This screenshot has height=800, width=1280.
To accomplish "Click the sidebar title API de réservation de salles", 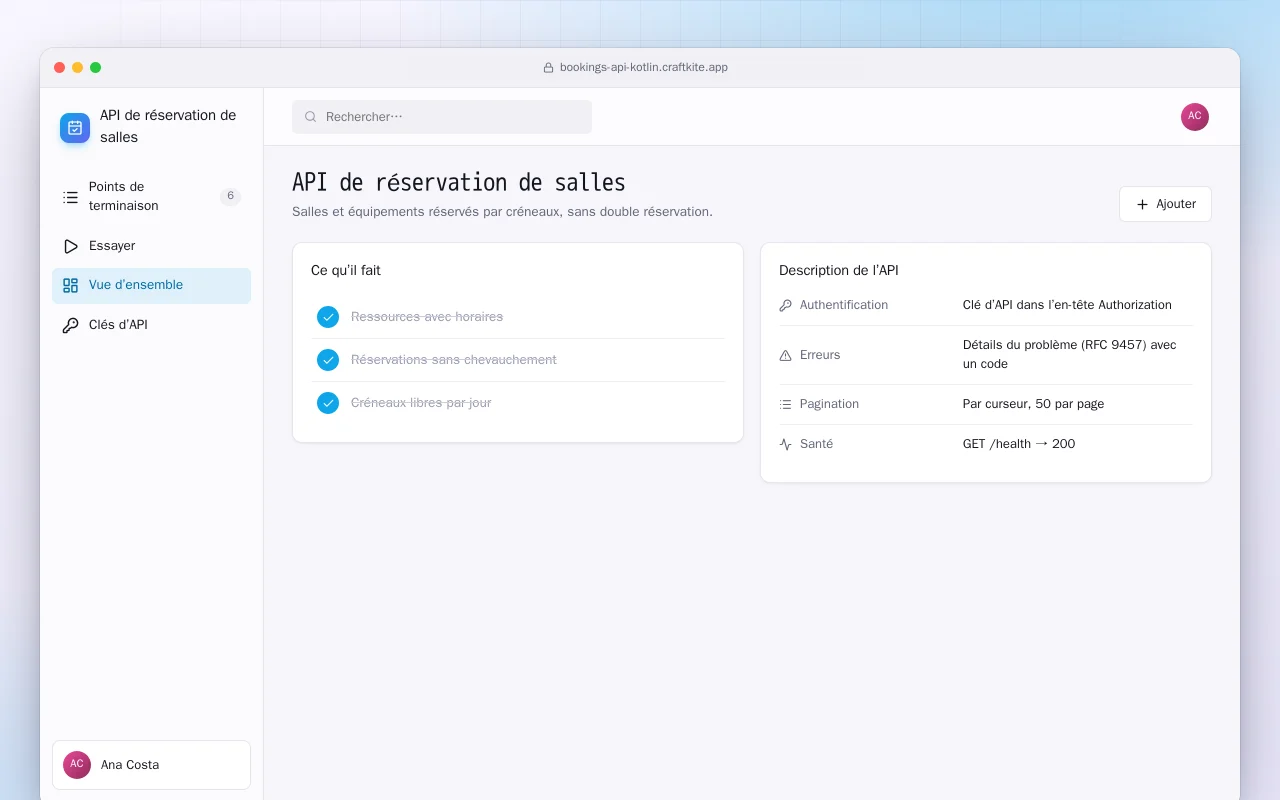I will pyautogui.click(x=168, y=127).
